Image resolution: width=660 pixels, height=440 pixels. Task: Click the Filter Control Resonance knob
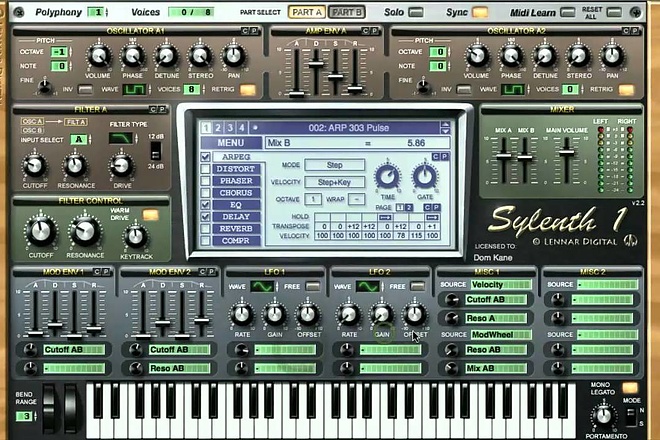point(85,232)
